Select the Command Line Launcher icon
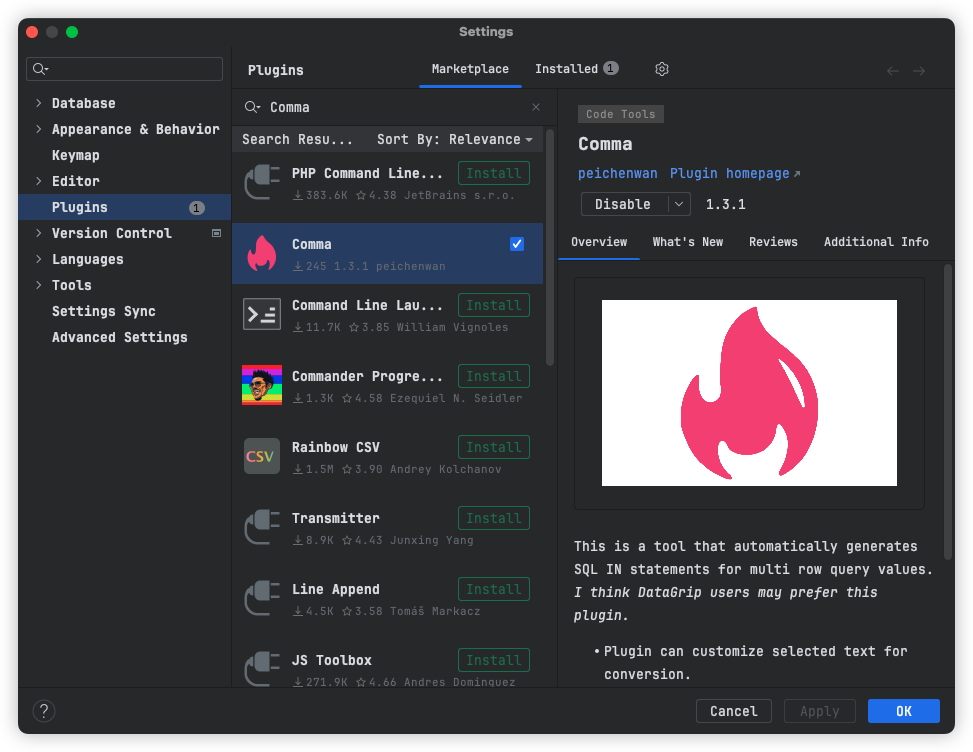 (x=262, y=314)
